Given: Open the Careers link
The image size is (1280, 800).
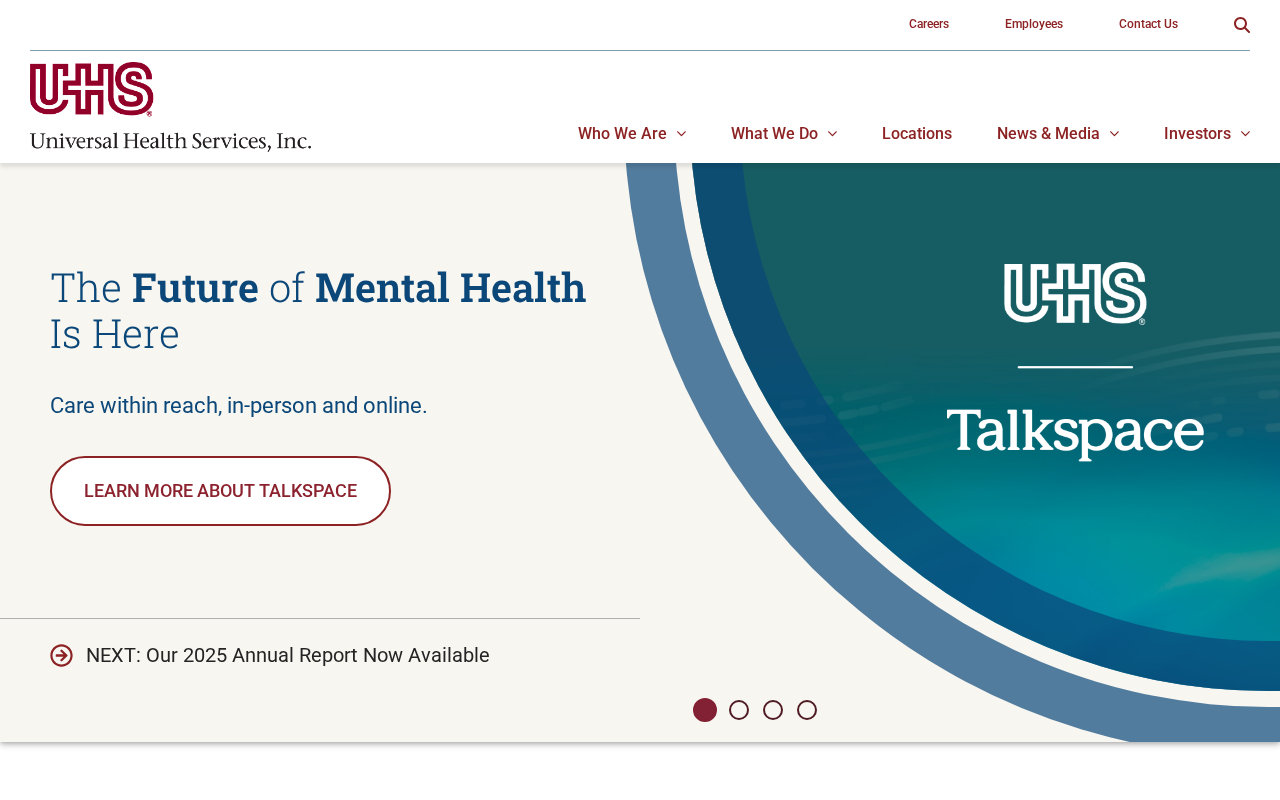Looking at the screenshot, I should (929, 24).
